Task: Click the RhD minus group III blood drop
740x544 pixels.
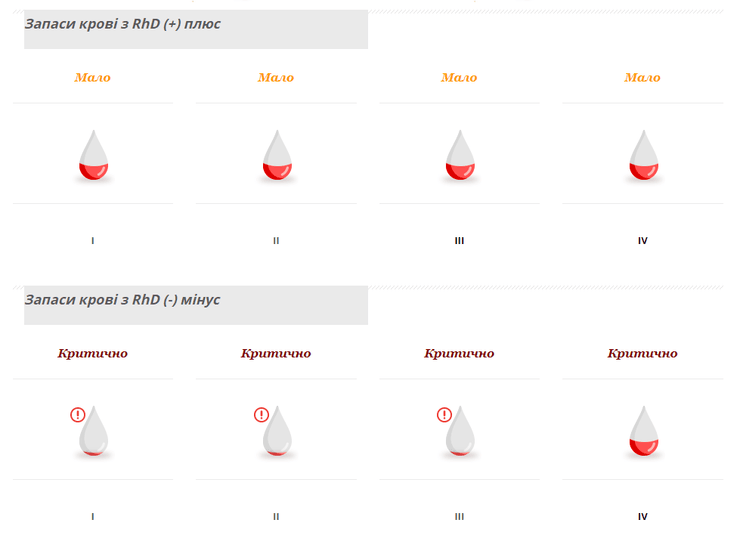Action: pos(460,432)
